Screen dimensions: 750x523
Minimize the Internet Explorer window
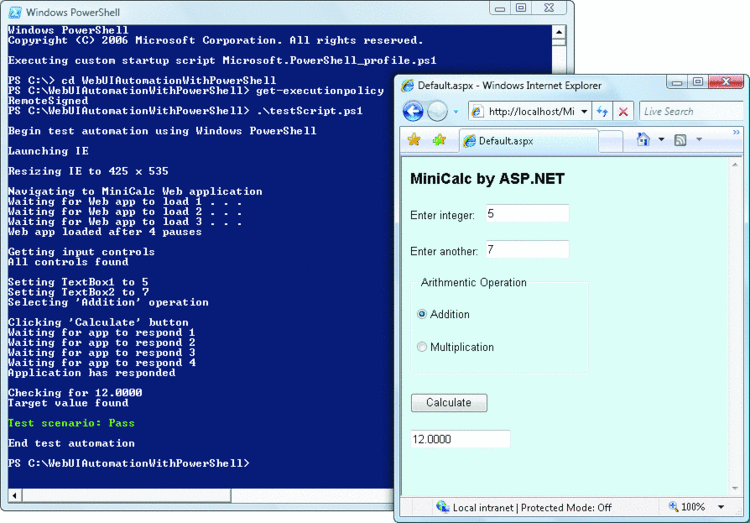(x=677, y=82)
